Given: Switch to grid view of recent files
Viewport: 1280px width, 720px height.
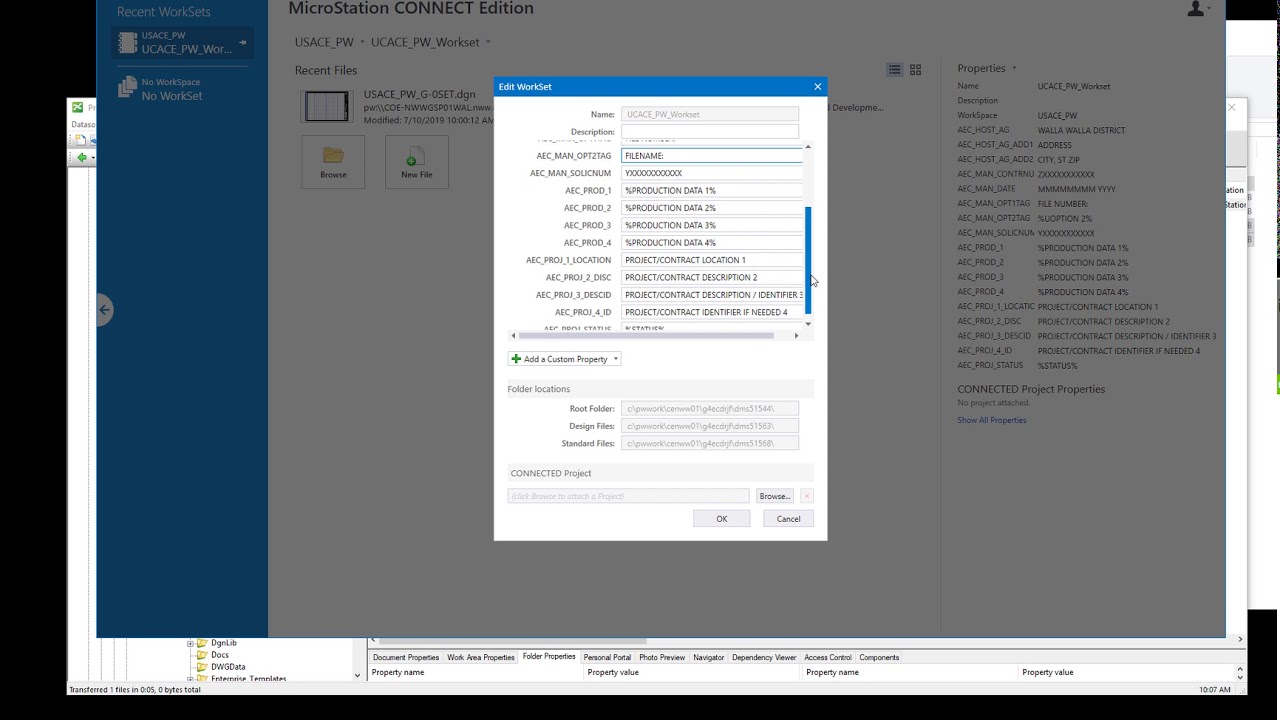Looking at the screenshot, I should 915,70.
